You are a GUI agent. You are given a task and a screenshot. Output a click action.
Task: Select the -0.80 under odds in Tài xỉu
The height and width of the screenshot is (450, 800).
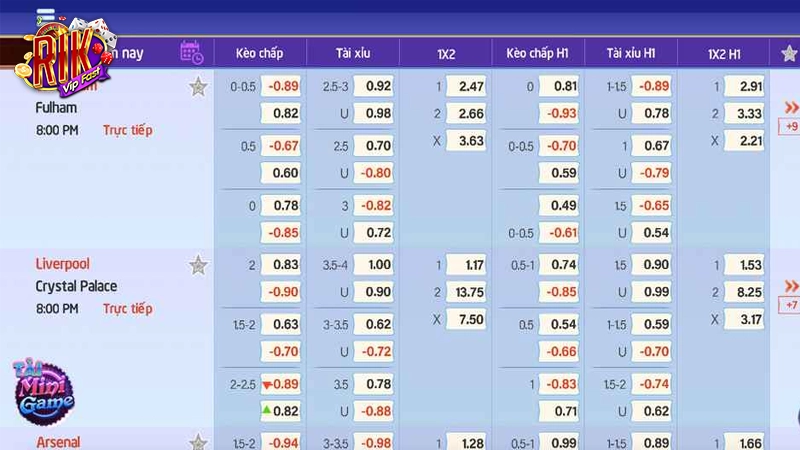(373, 172)
